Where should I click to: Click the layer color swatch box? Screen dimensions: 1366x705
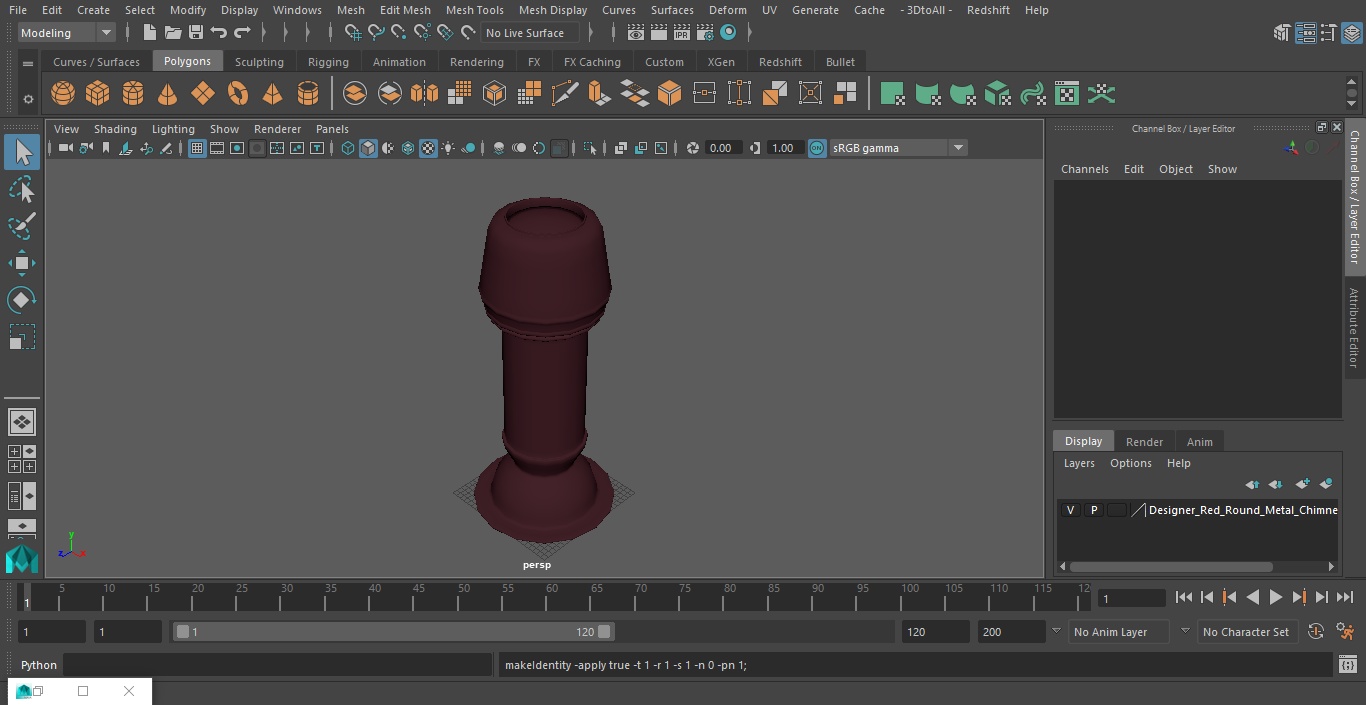[x=1117, y=510]
